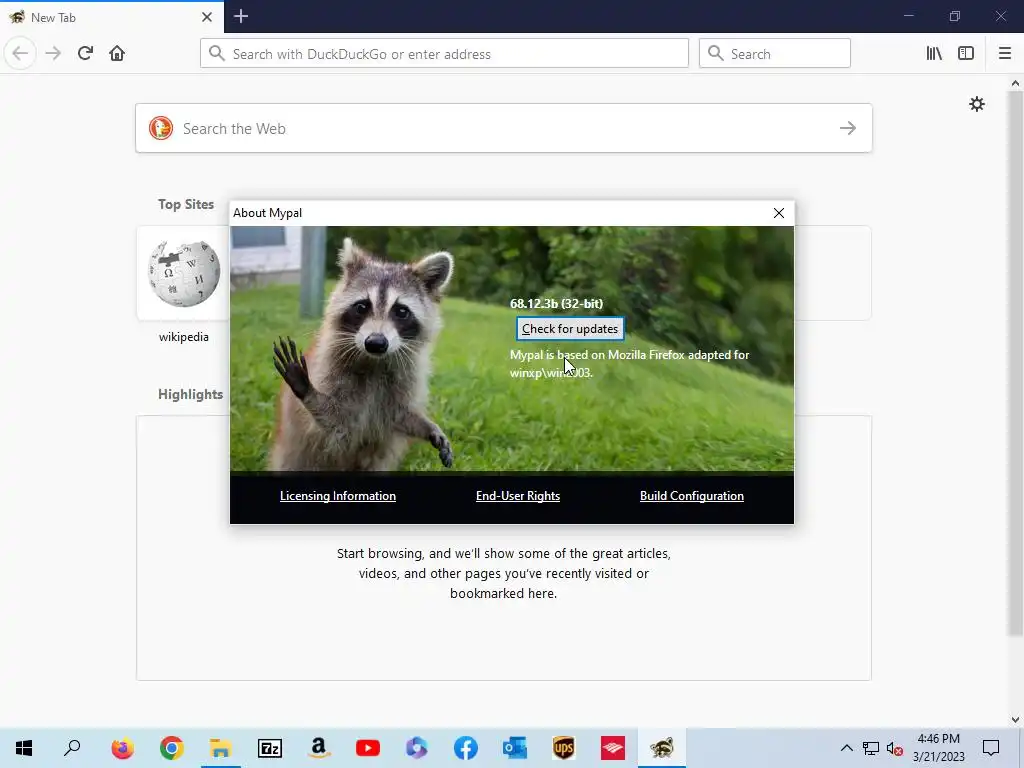Viewport: 1024px width, 768px height.
Task: Click the scrollbar down arrow
Action: [x=1015, y=720]
